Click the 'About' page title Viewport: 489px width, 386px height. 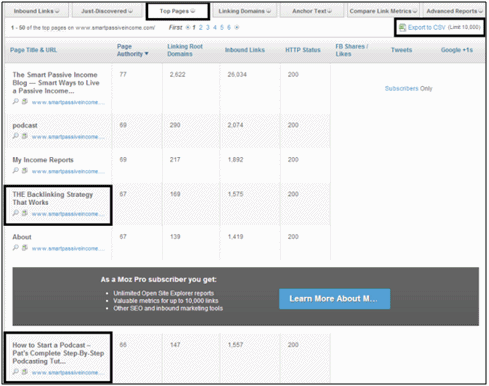[22, 237]
